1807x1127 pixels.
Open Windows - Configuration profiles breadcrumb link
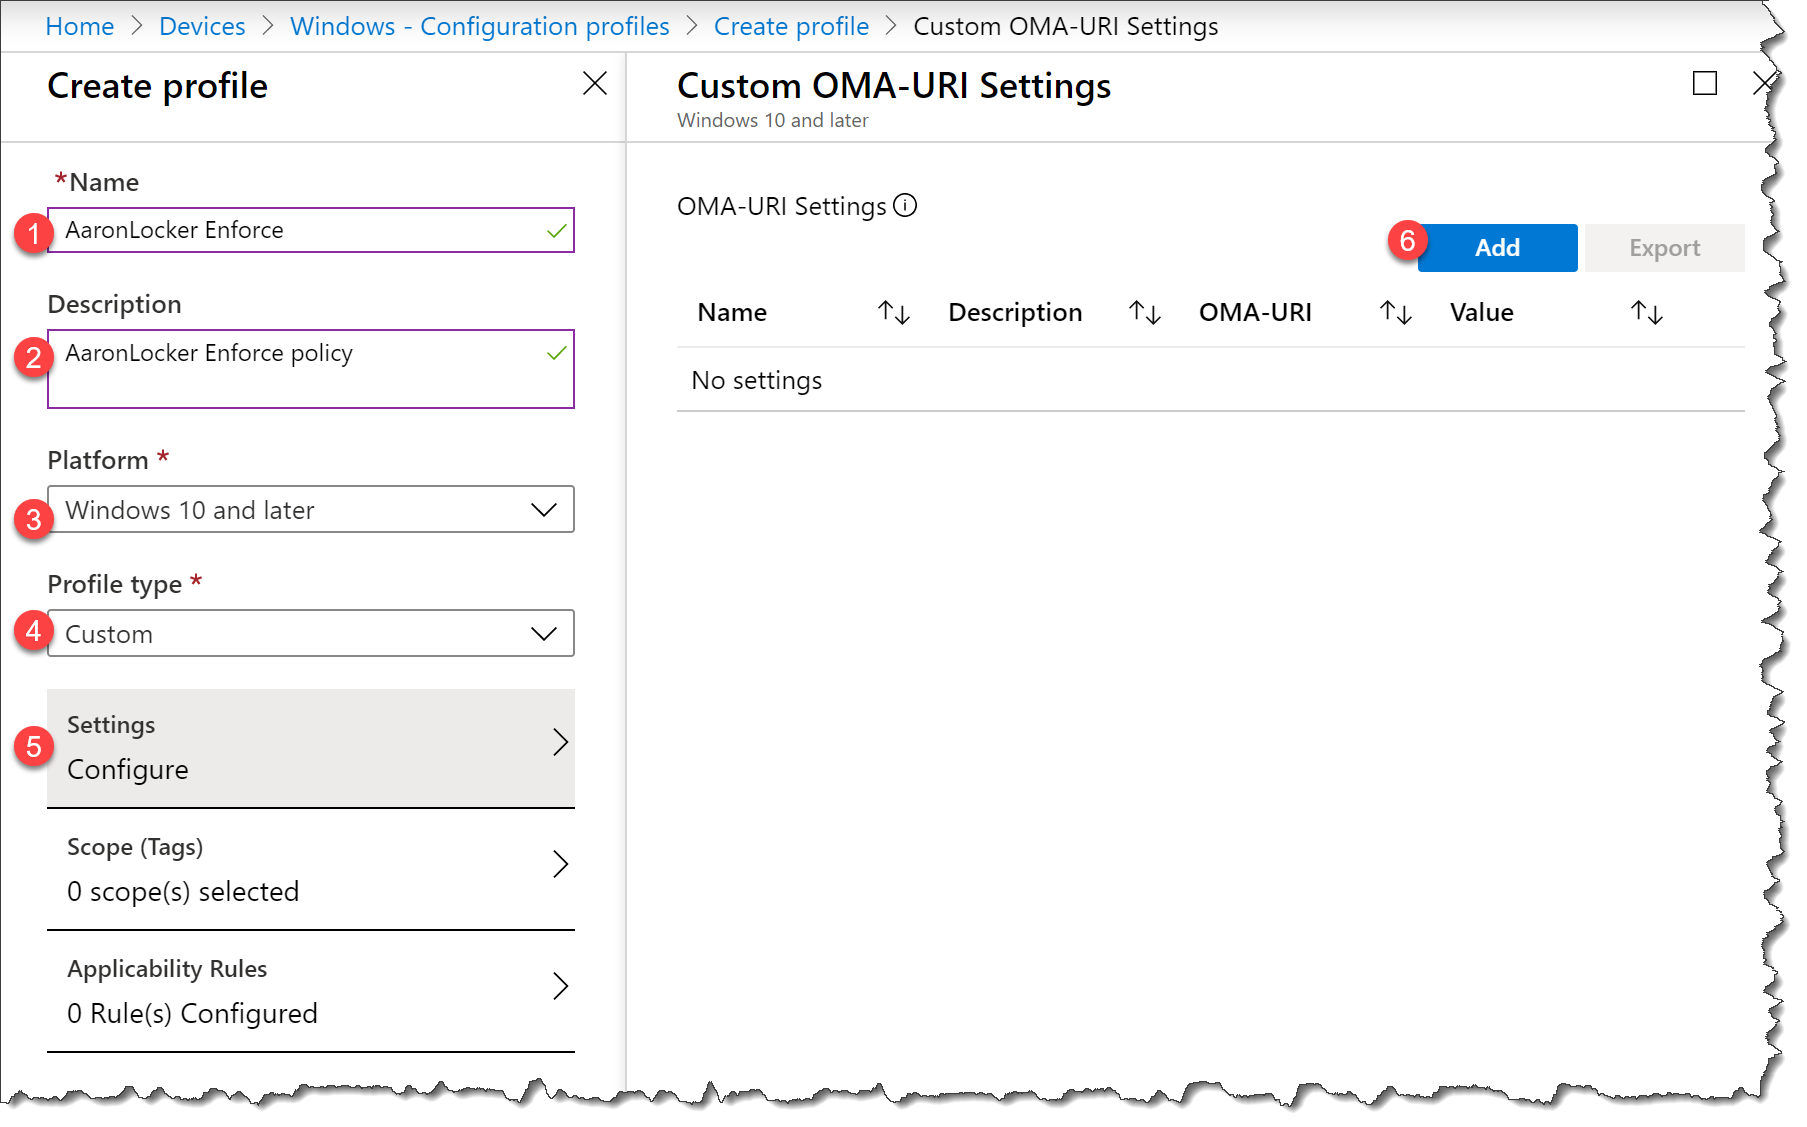(480, 26)
